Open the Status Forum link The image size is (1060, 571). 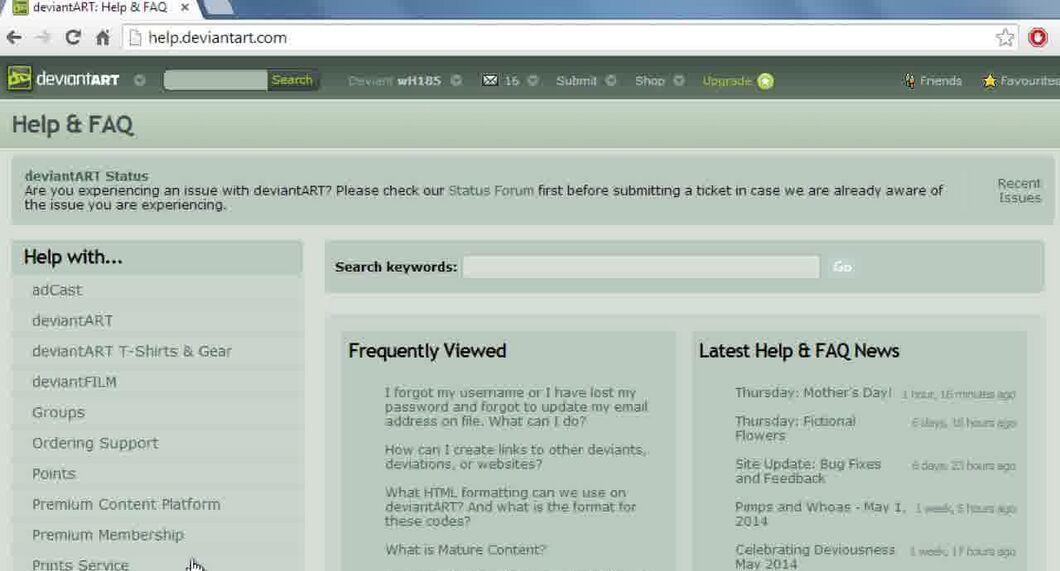pyautogui.click(x=491, y=191)
